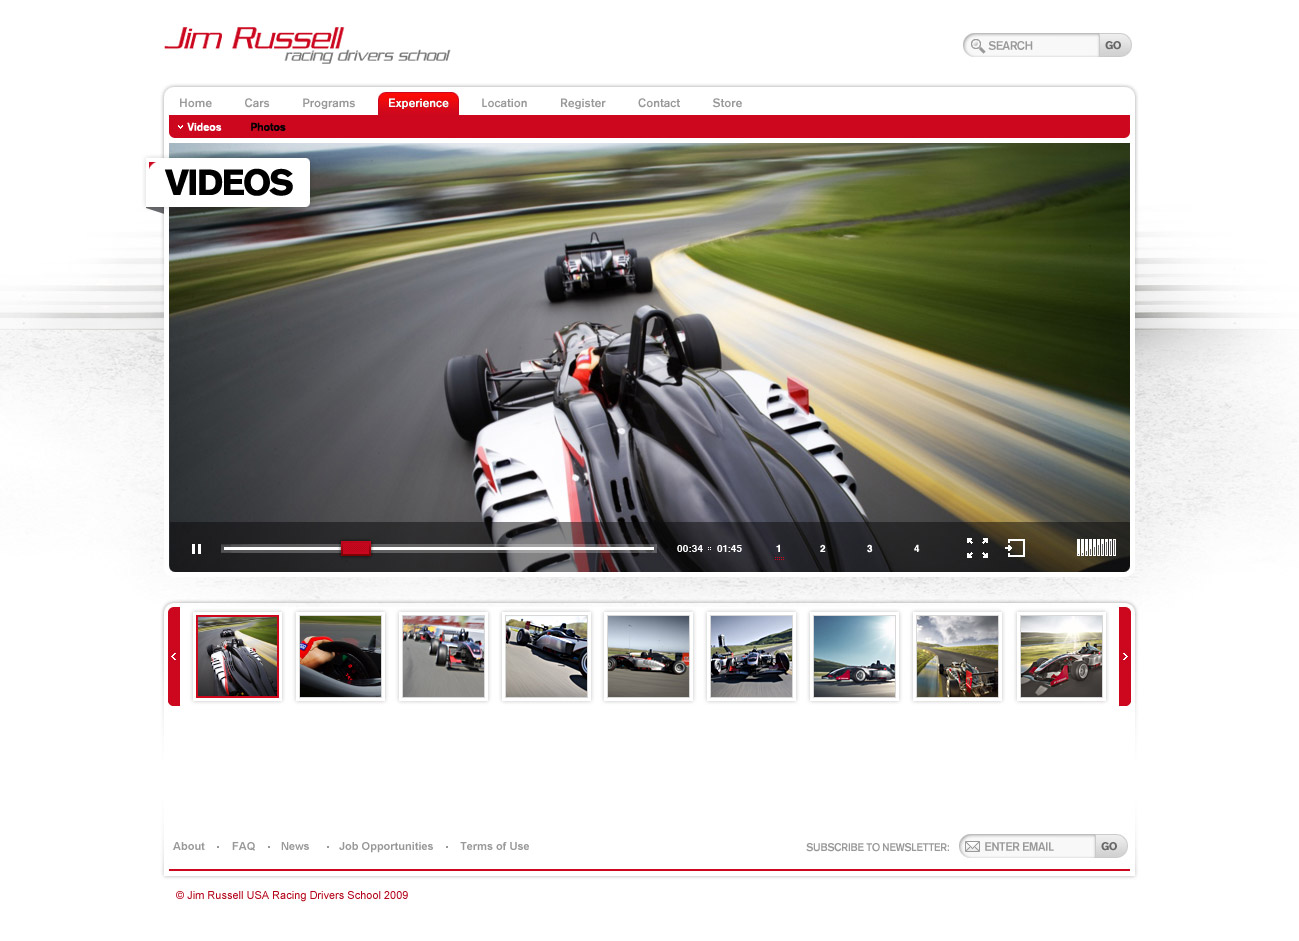Open the About footer link

tap(189, 847)
